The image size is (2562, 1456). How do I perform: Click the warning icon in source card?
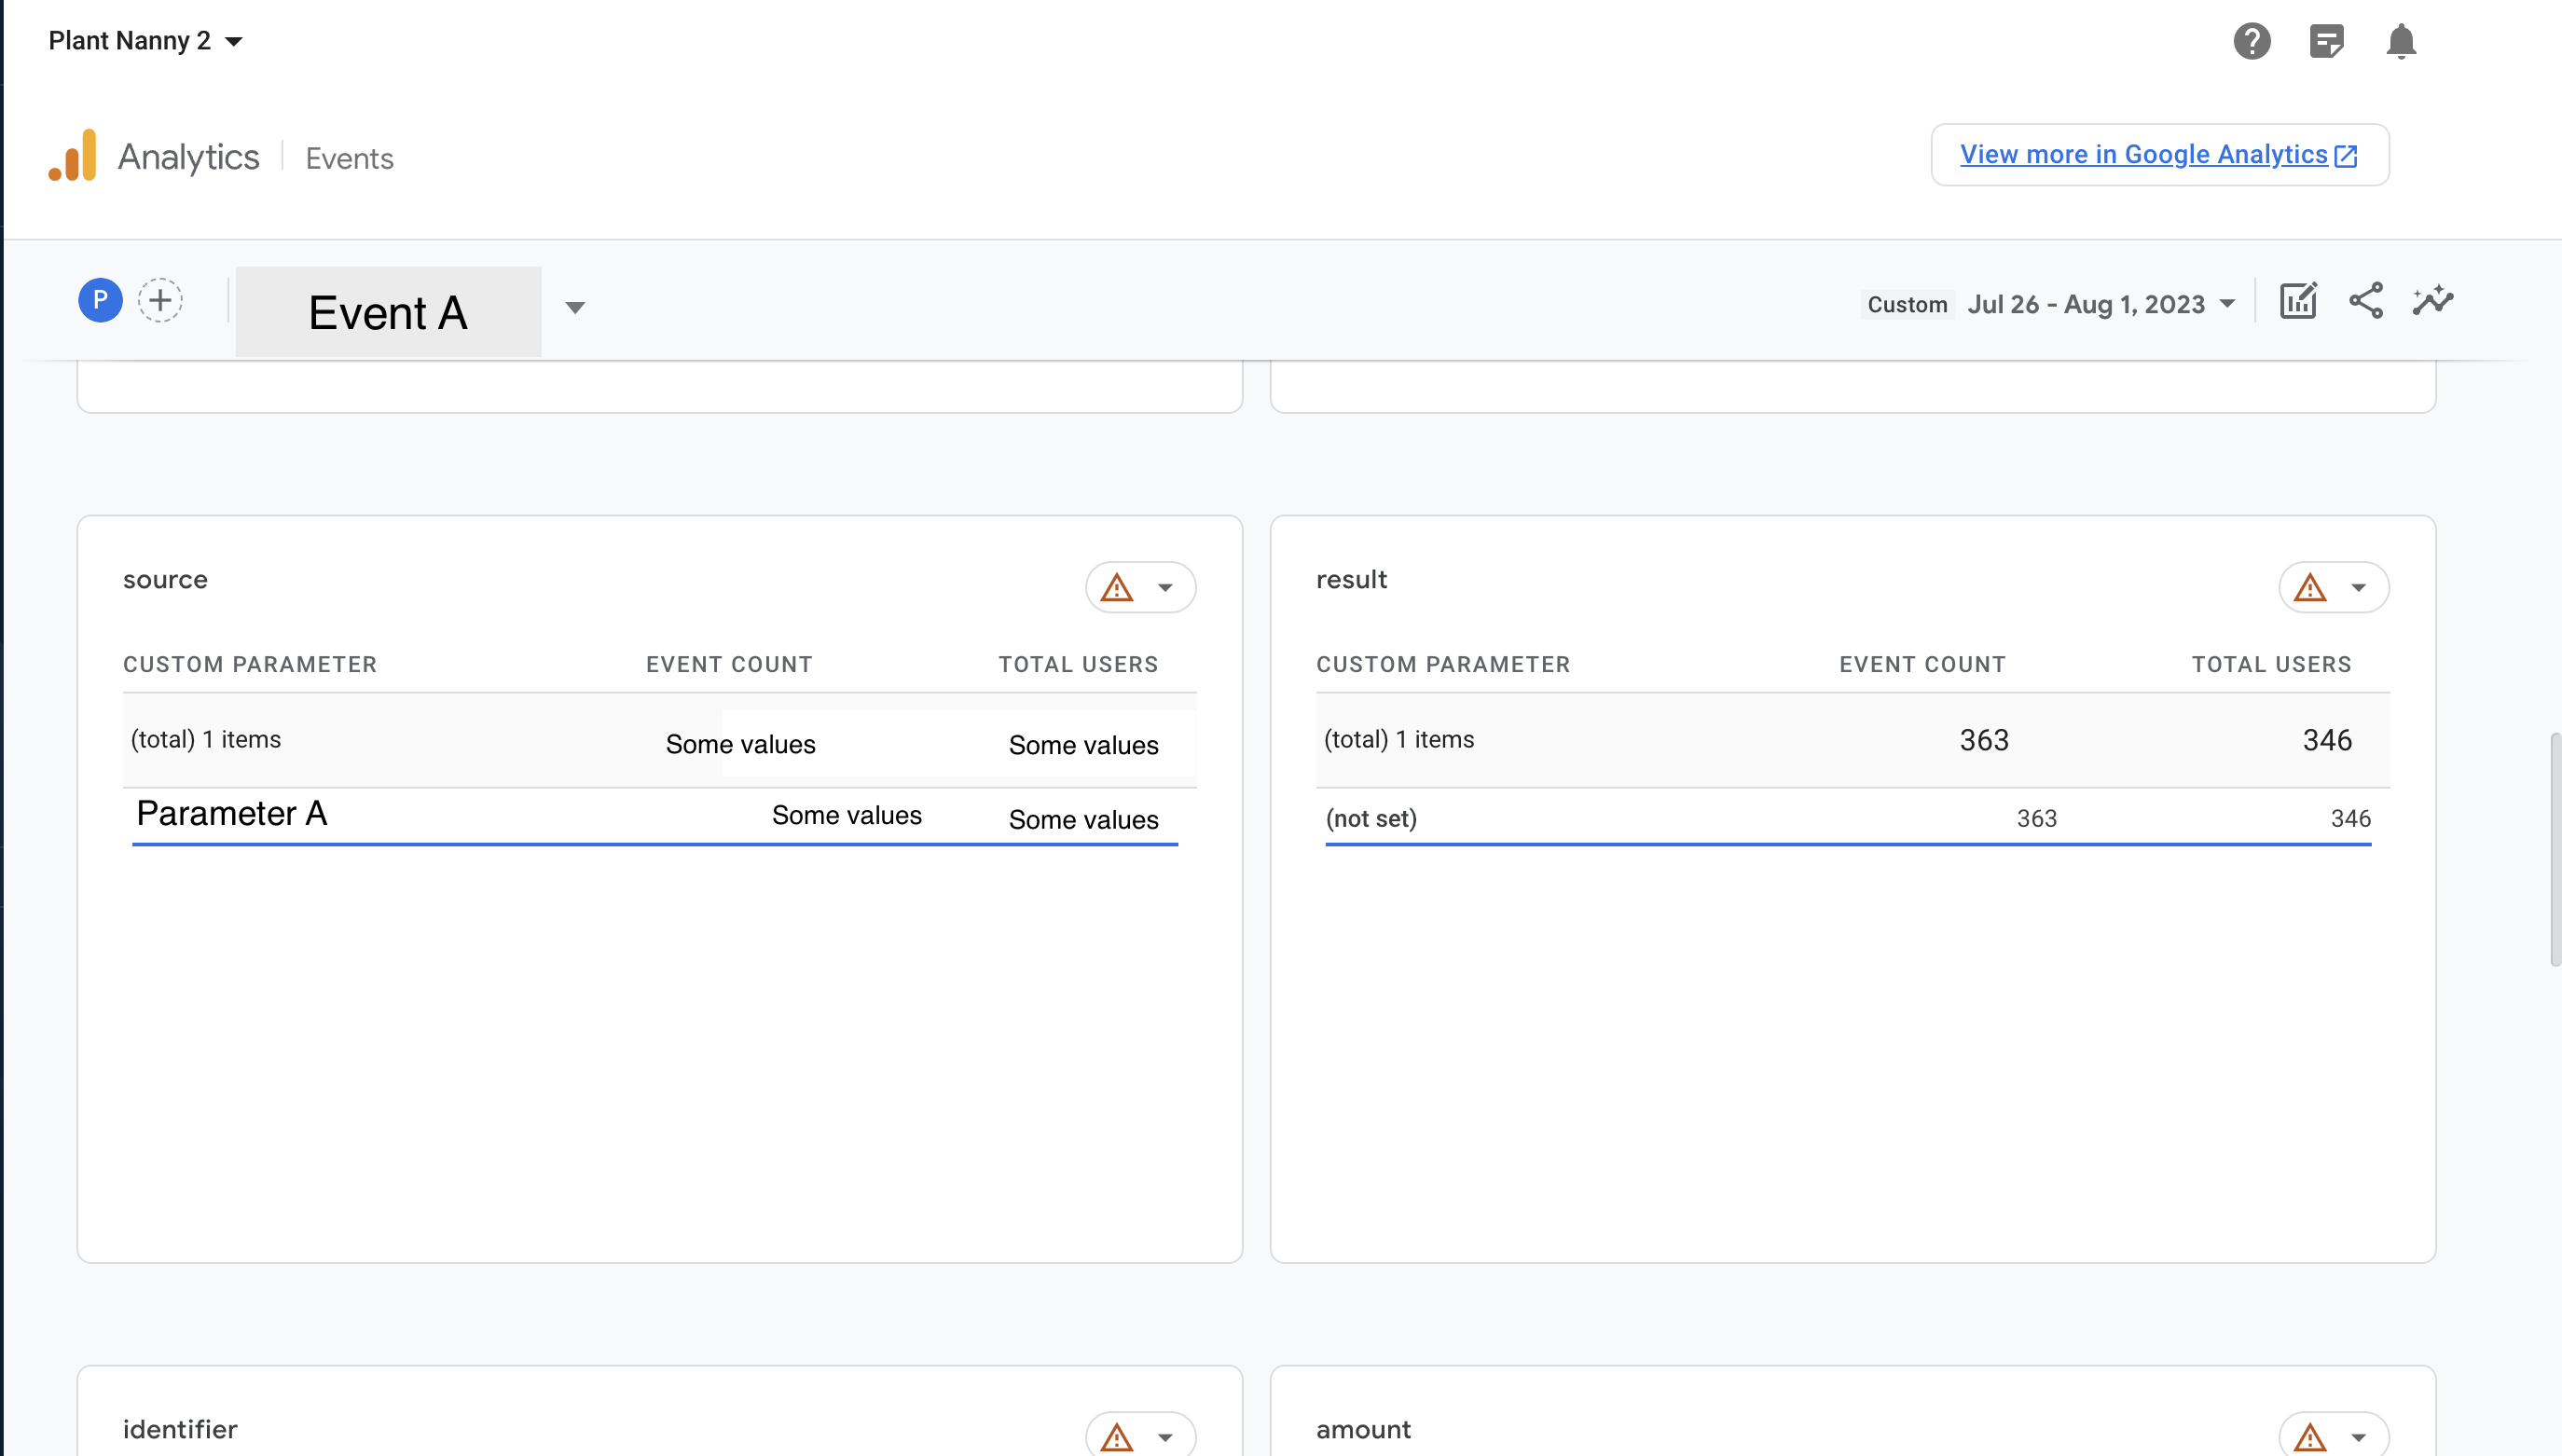1116,587
